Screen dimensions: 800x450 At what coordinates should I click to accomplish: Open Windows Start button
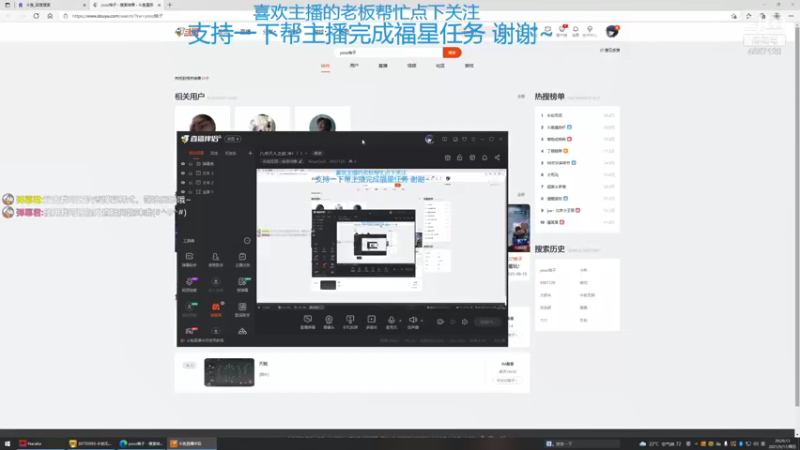point(8,444)
